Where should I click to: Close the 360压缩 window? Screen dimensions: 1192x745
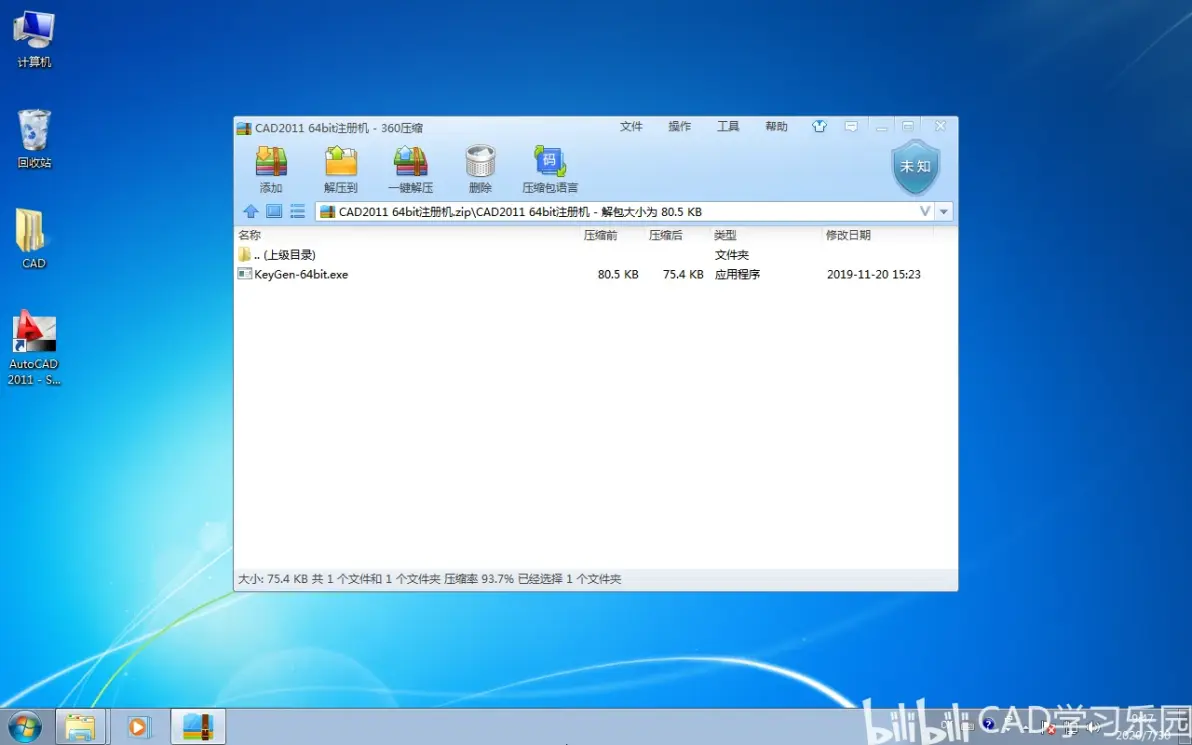pos(940,126)
